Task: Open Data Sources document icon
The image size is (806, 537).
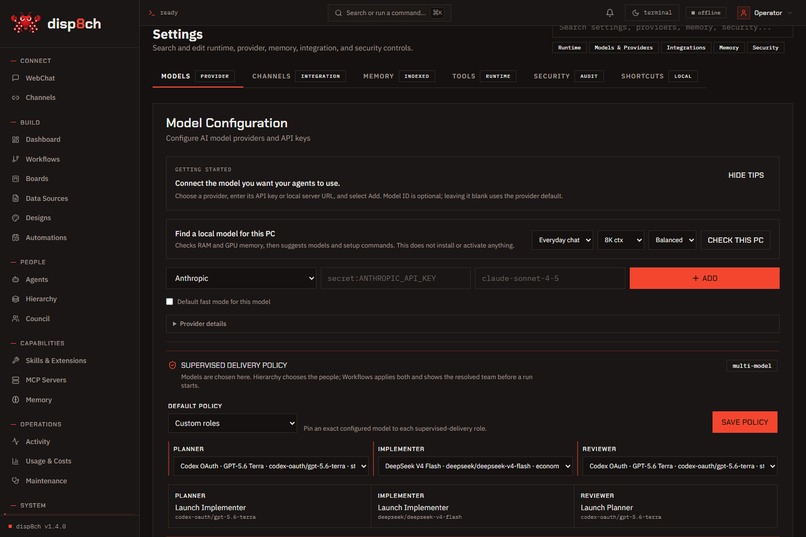Action: coord(15,198)
